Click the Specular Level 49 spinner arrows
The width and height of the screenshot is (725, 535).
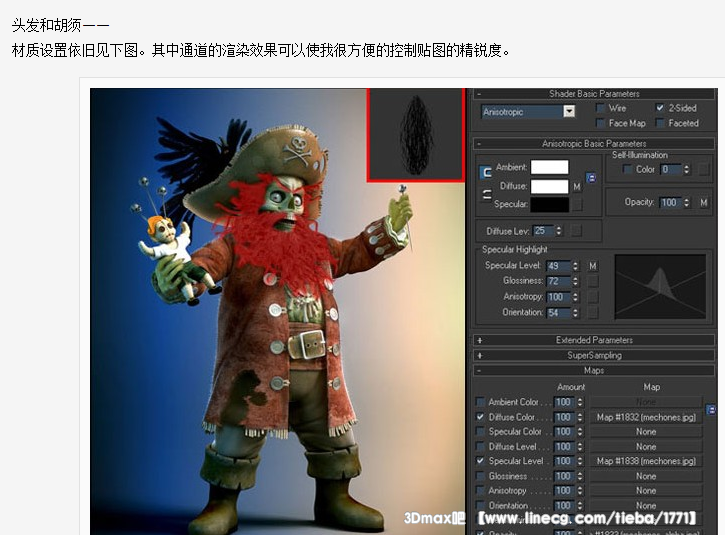point(575,266)
